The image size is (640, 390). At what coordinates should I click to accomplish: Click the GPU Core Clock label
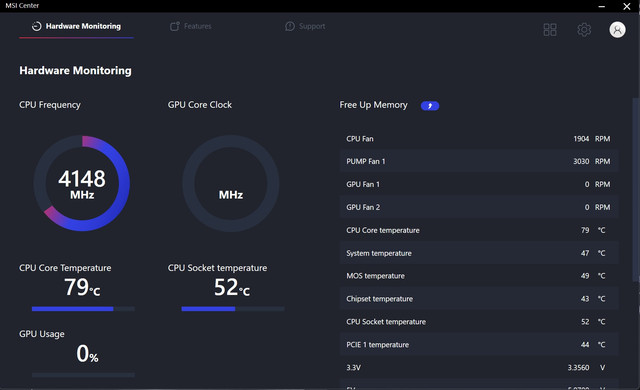tap(200, 105)
